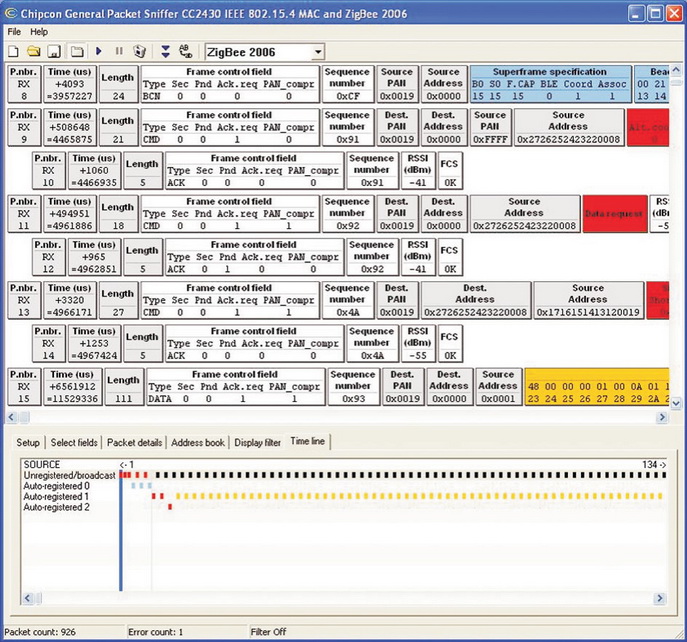Go to the Packet details tab

pos(135,442)
